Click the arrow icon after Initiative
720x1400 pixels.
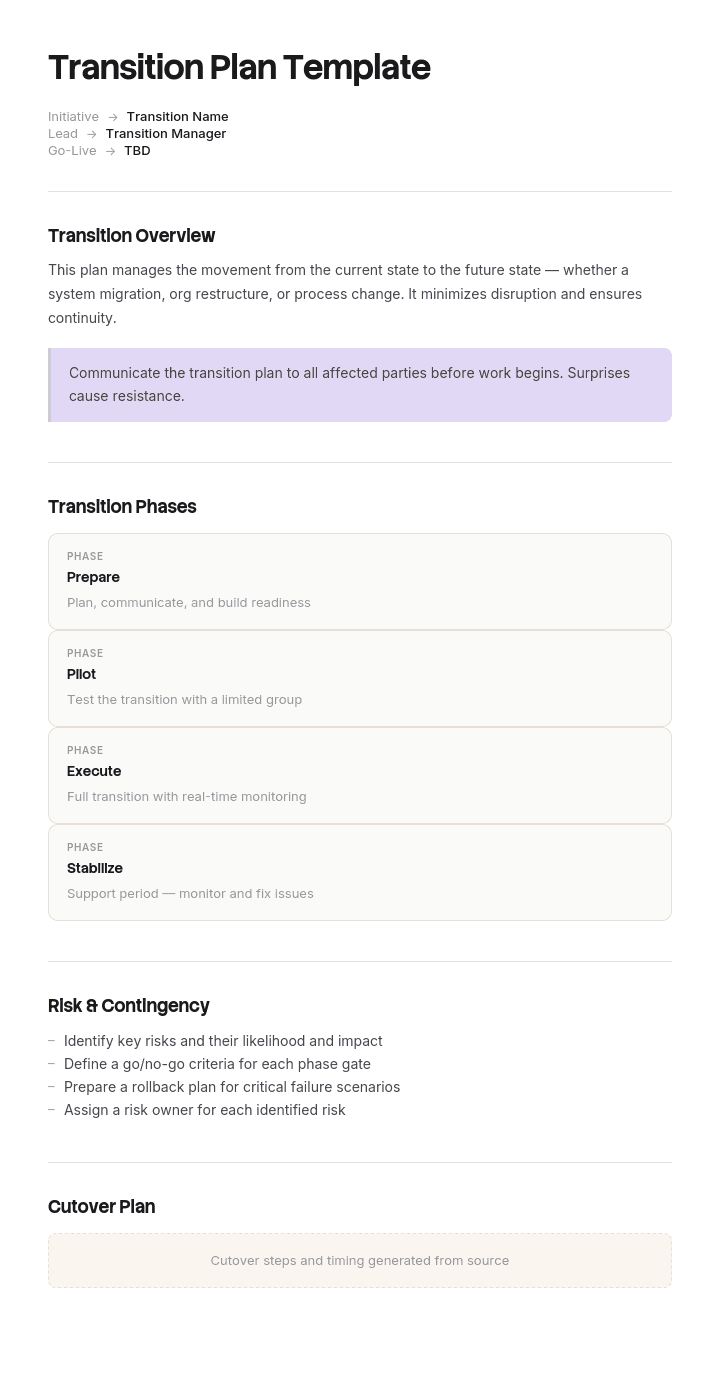tap(113, 117)
